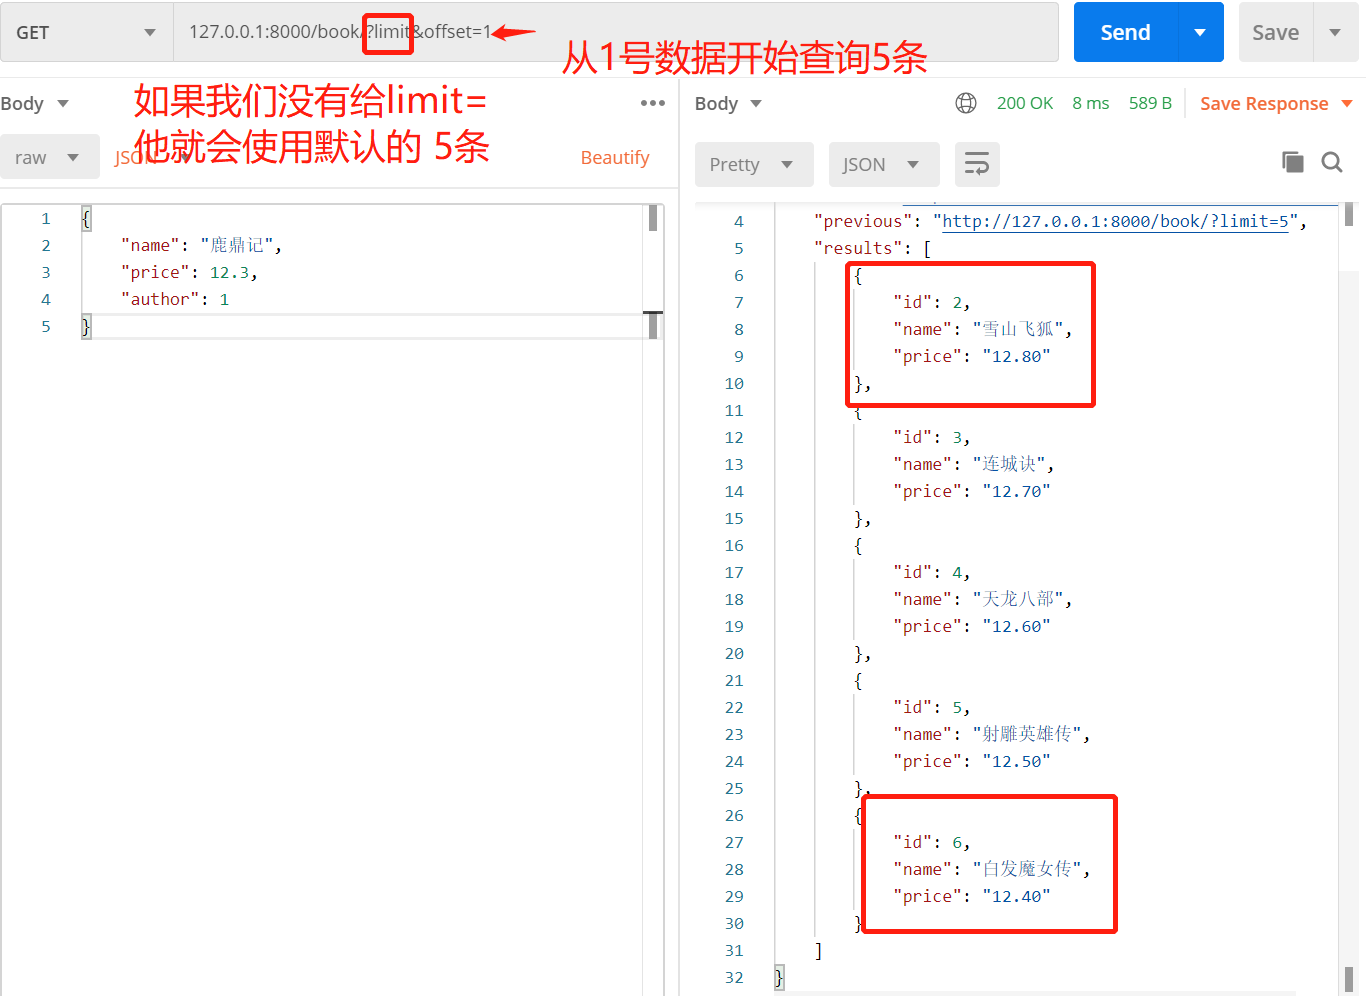Open the Save Response dropdown arrow

(x=1347, y=104)
